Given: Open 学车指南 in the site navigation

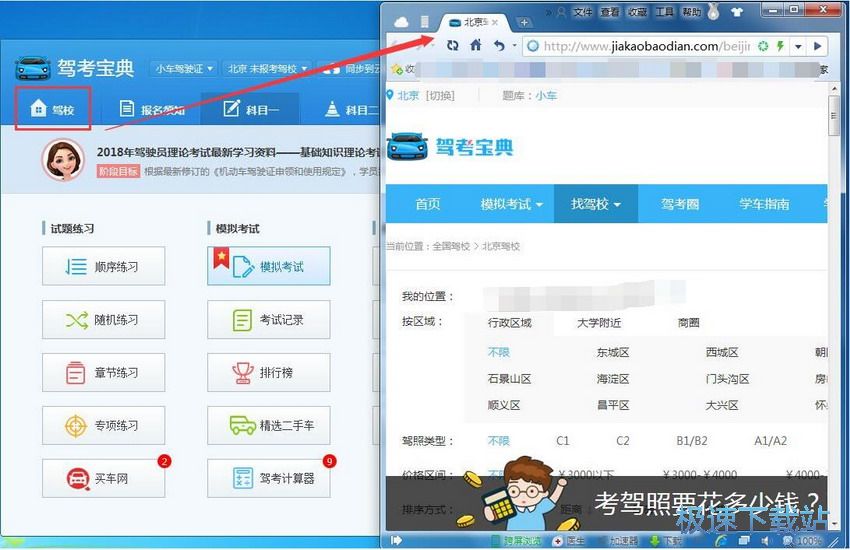Looking at the screenshot, I should click(764, 204).
